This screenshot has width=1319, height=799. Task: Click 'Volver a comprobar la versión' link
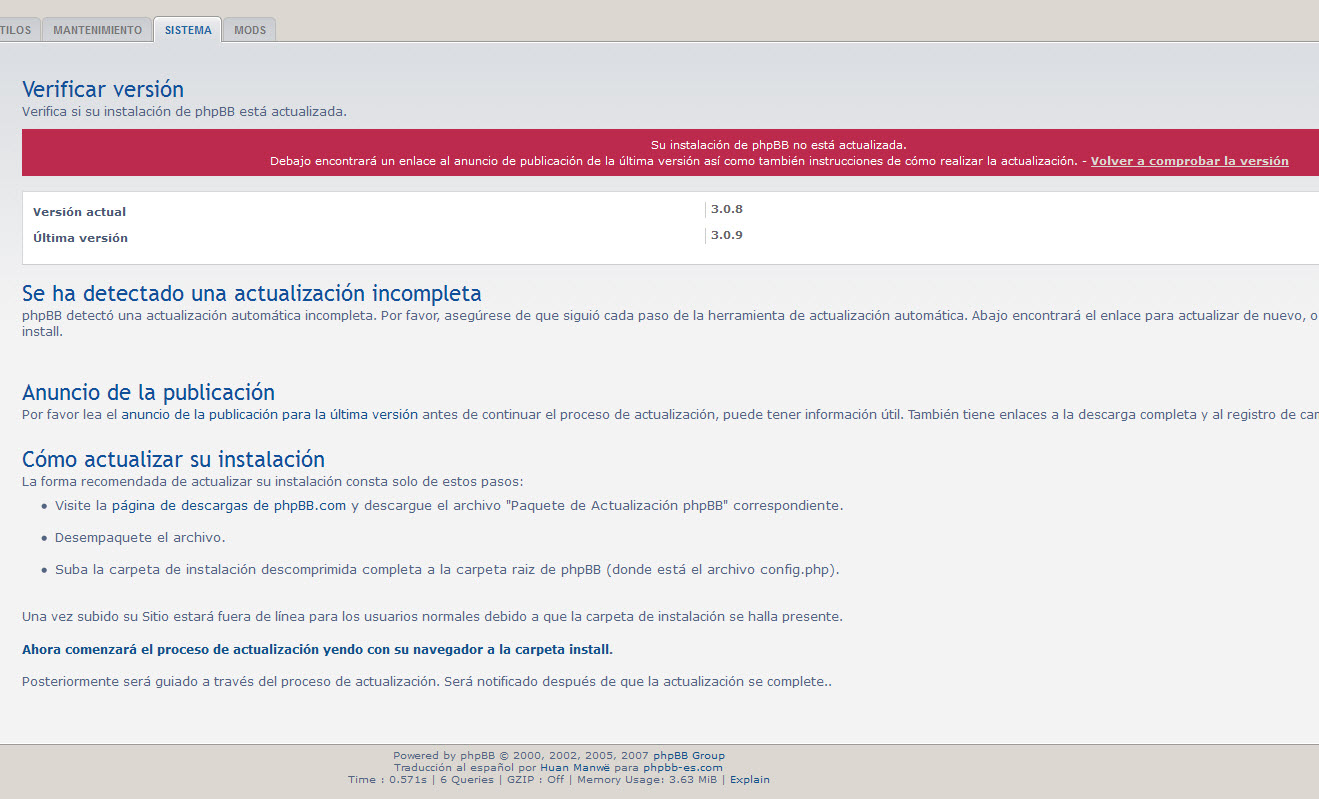point(1189,161)
